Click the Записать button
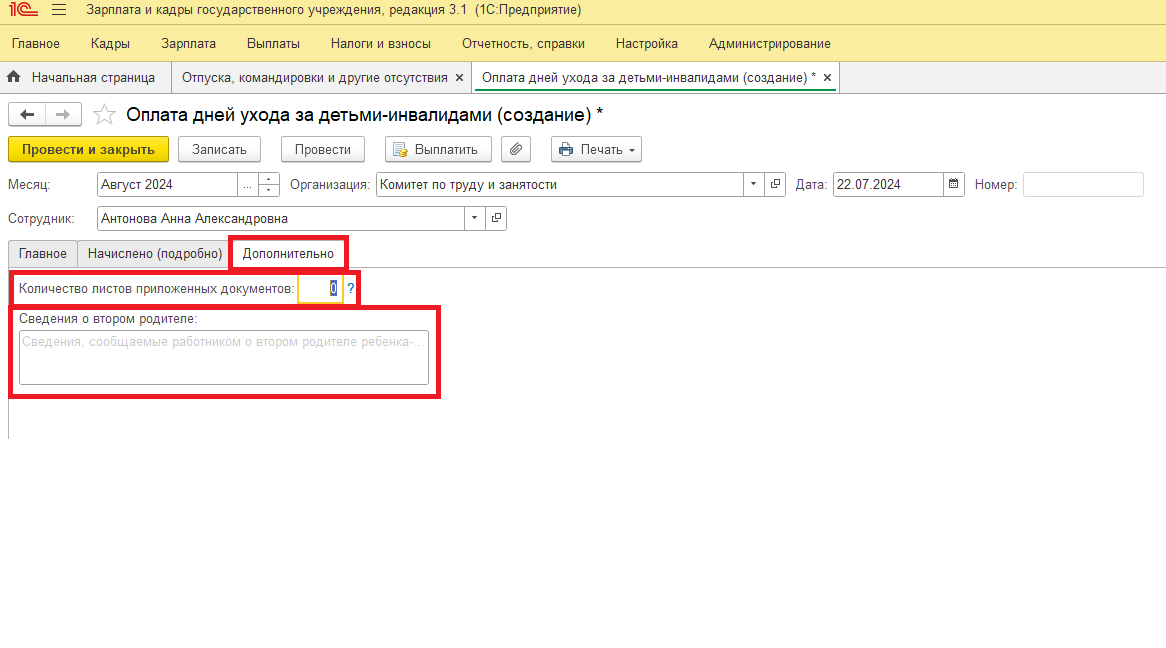Screen dimensions: 1166x648 coord(219,149)
